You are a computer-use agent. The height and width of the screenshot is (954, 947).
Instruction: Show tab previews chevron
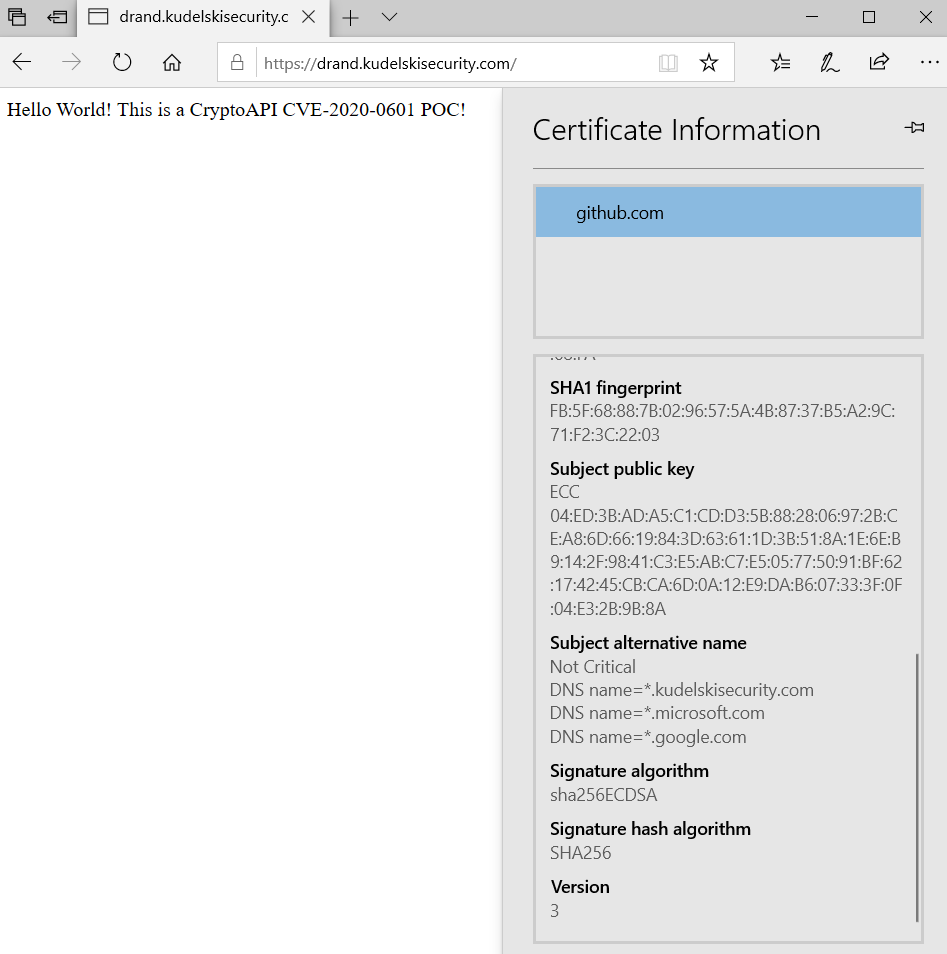click(390, 17)
